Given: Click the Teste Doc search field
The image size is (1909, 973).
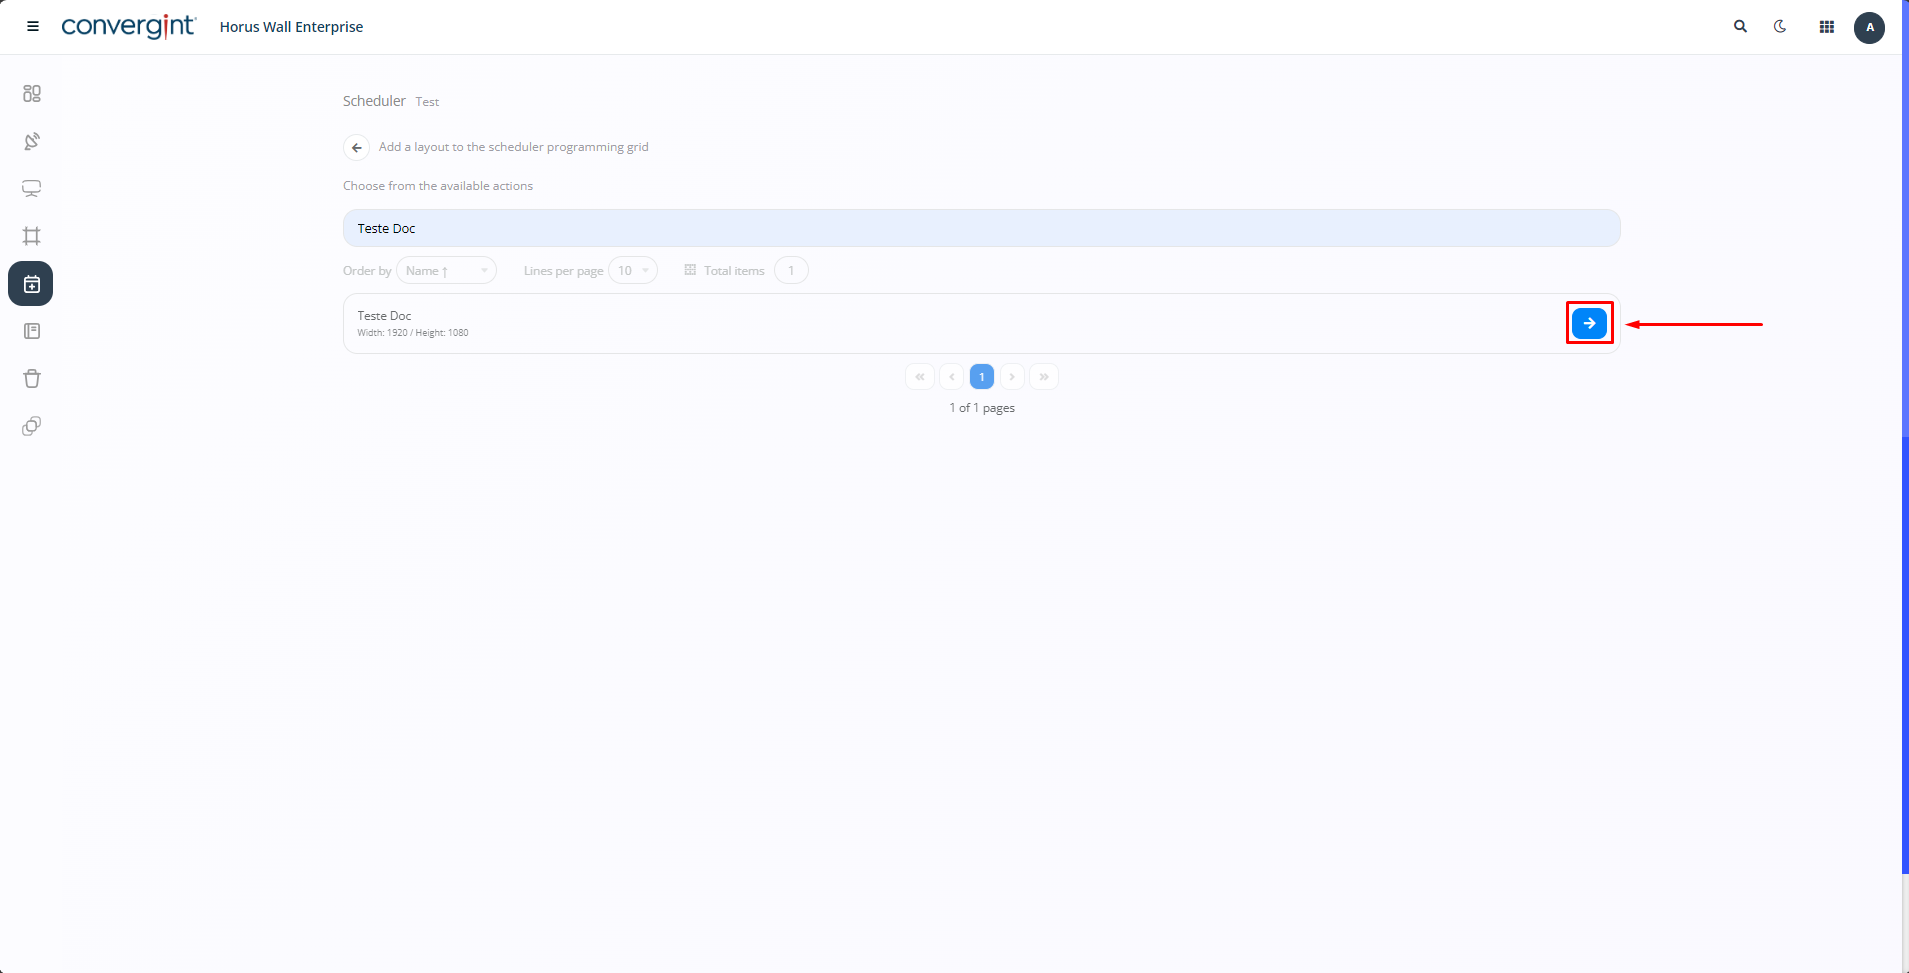Looking at the screenshot, I should [980, 228].
